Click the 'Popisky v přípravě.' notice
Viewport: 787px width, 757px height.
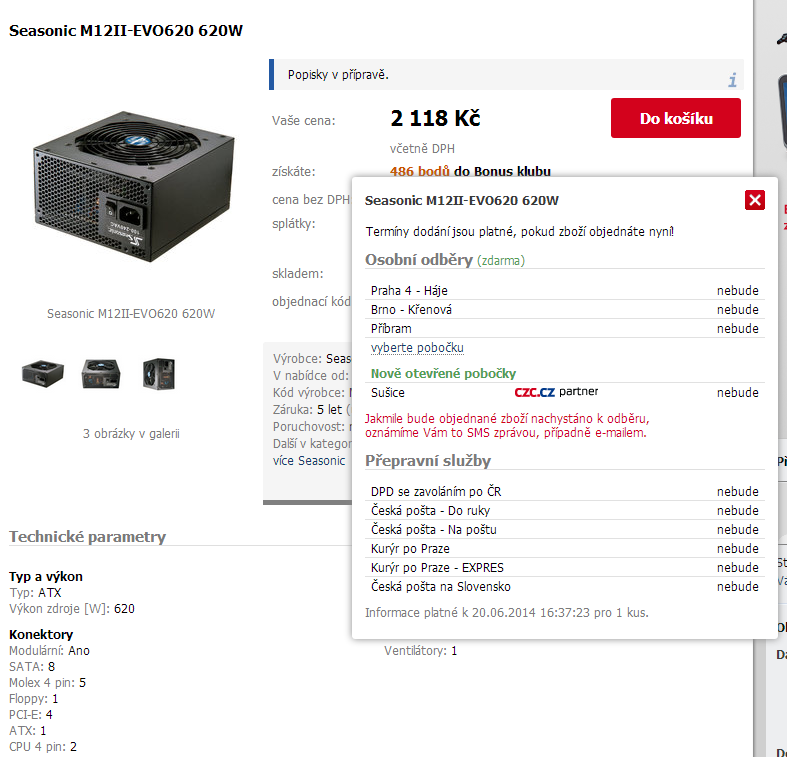point(338,75)
